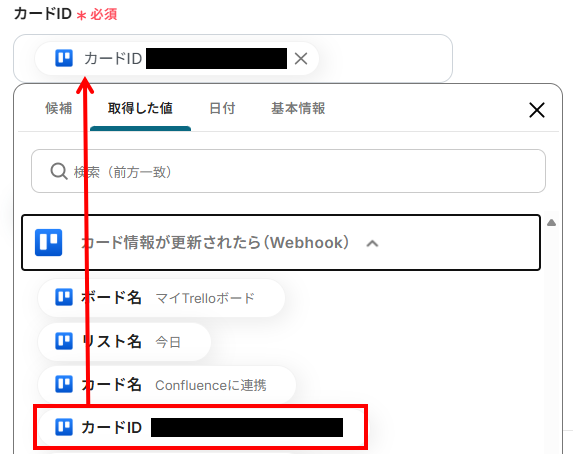Open the 基本情報 tab
This screenshot has width=573, height=454.
(x=298, y=109)
